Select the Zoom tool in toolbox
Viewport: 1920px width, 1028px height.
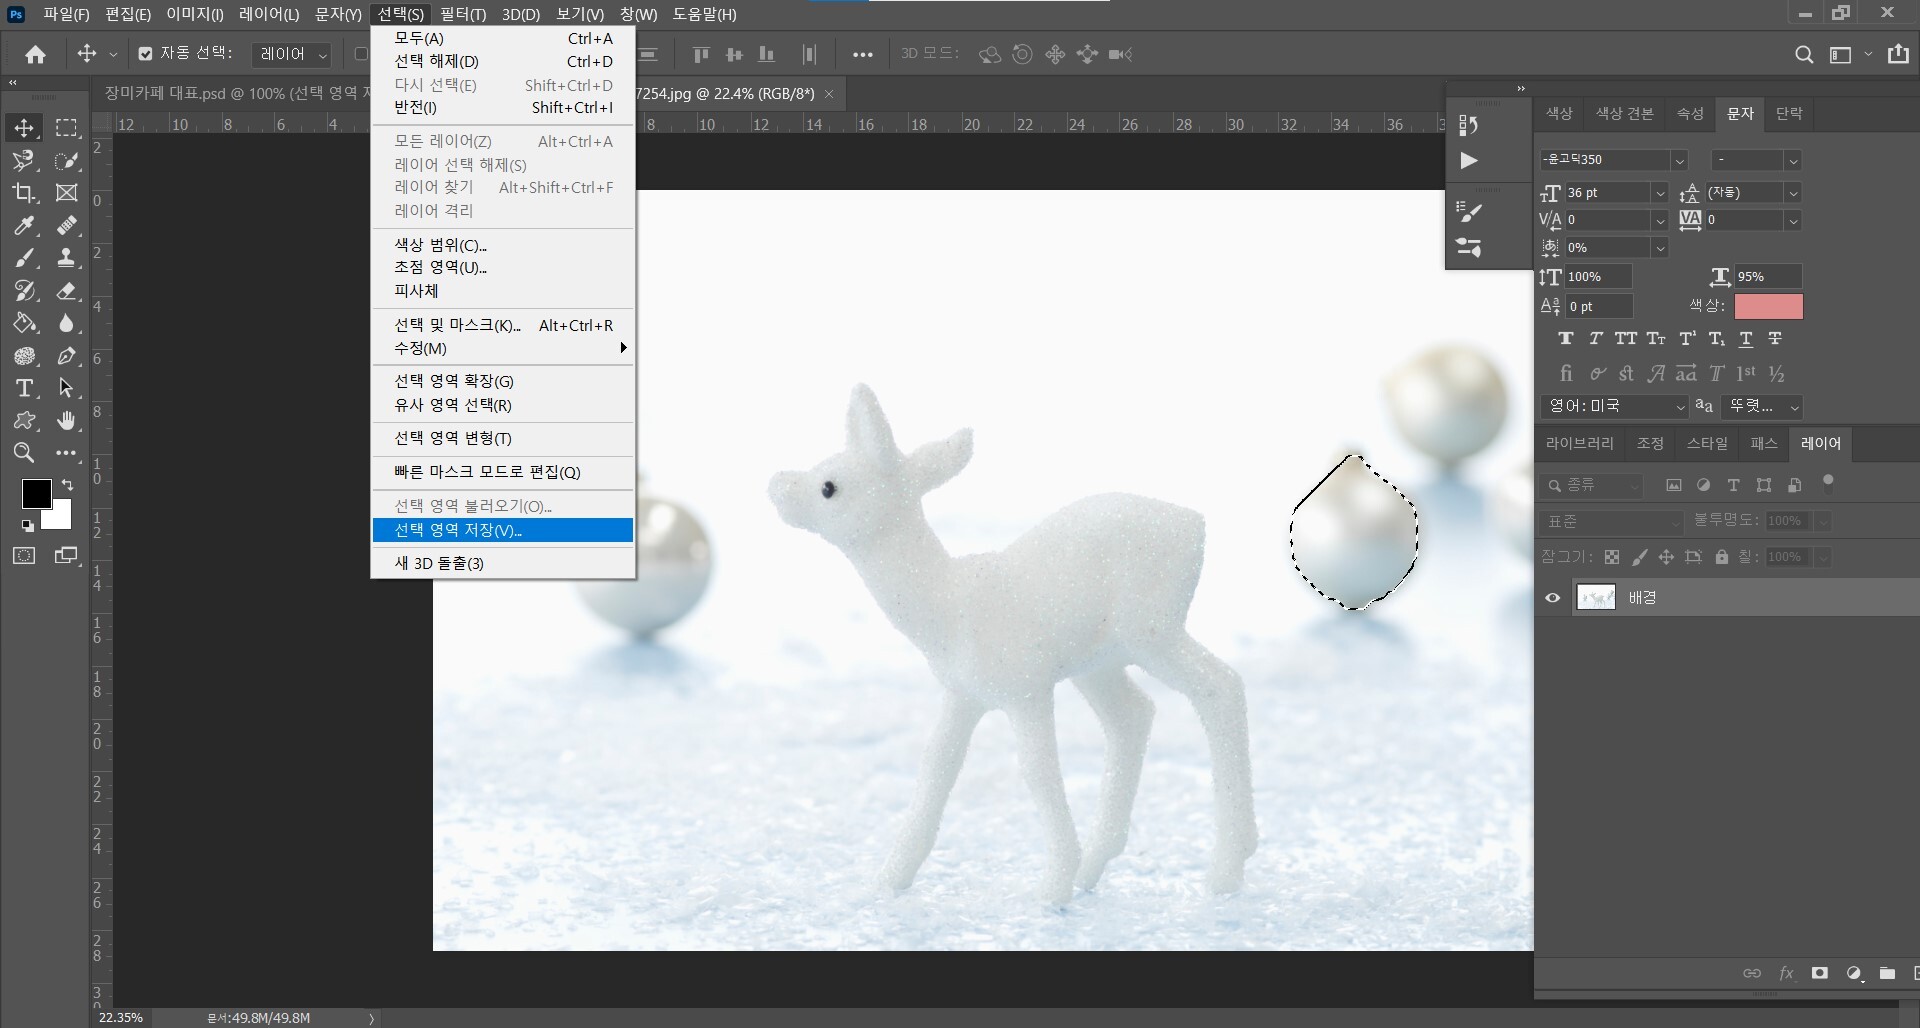click(24, 453)
